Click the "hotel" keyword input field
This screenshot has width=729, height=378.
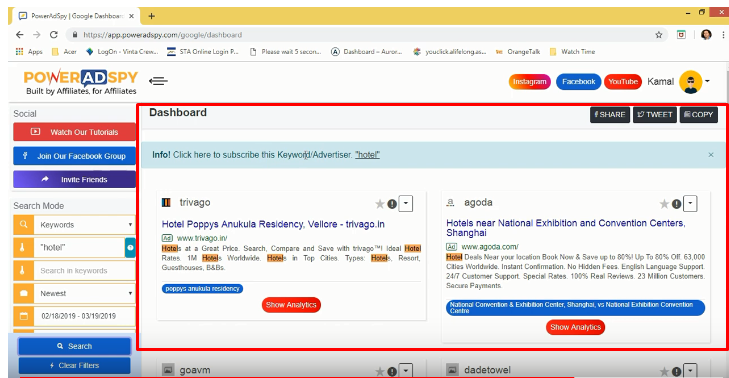(x=79, y=247)
